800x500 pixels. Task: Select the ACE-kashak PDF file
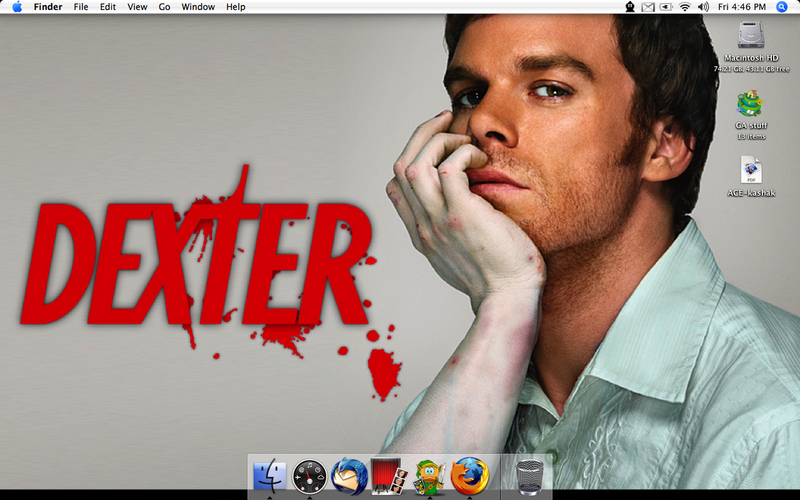pyautogui.click(x=751, y=170)
